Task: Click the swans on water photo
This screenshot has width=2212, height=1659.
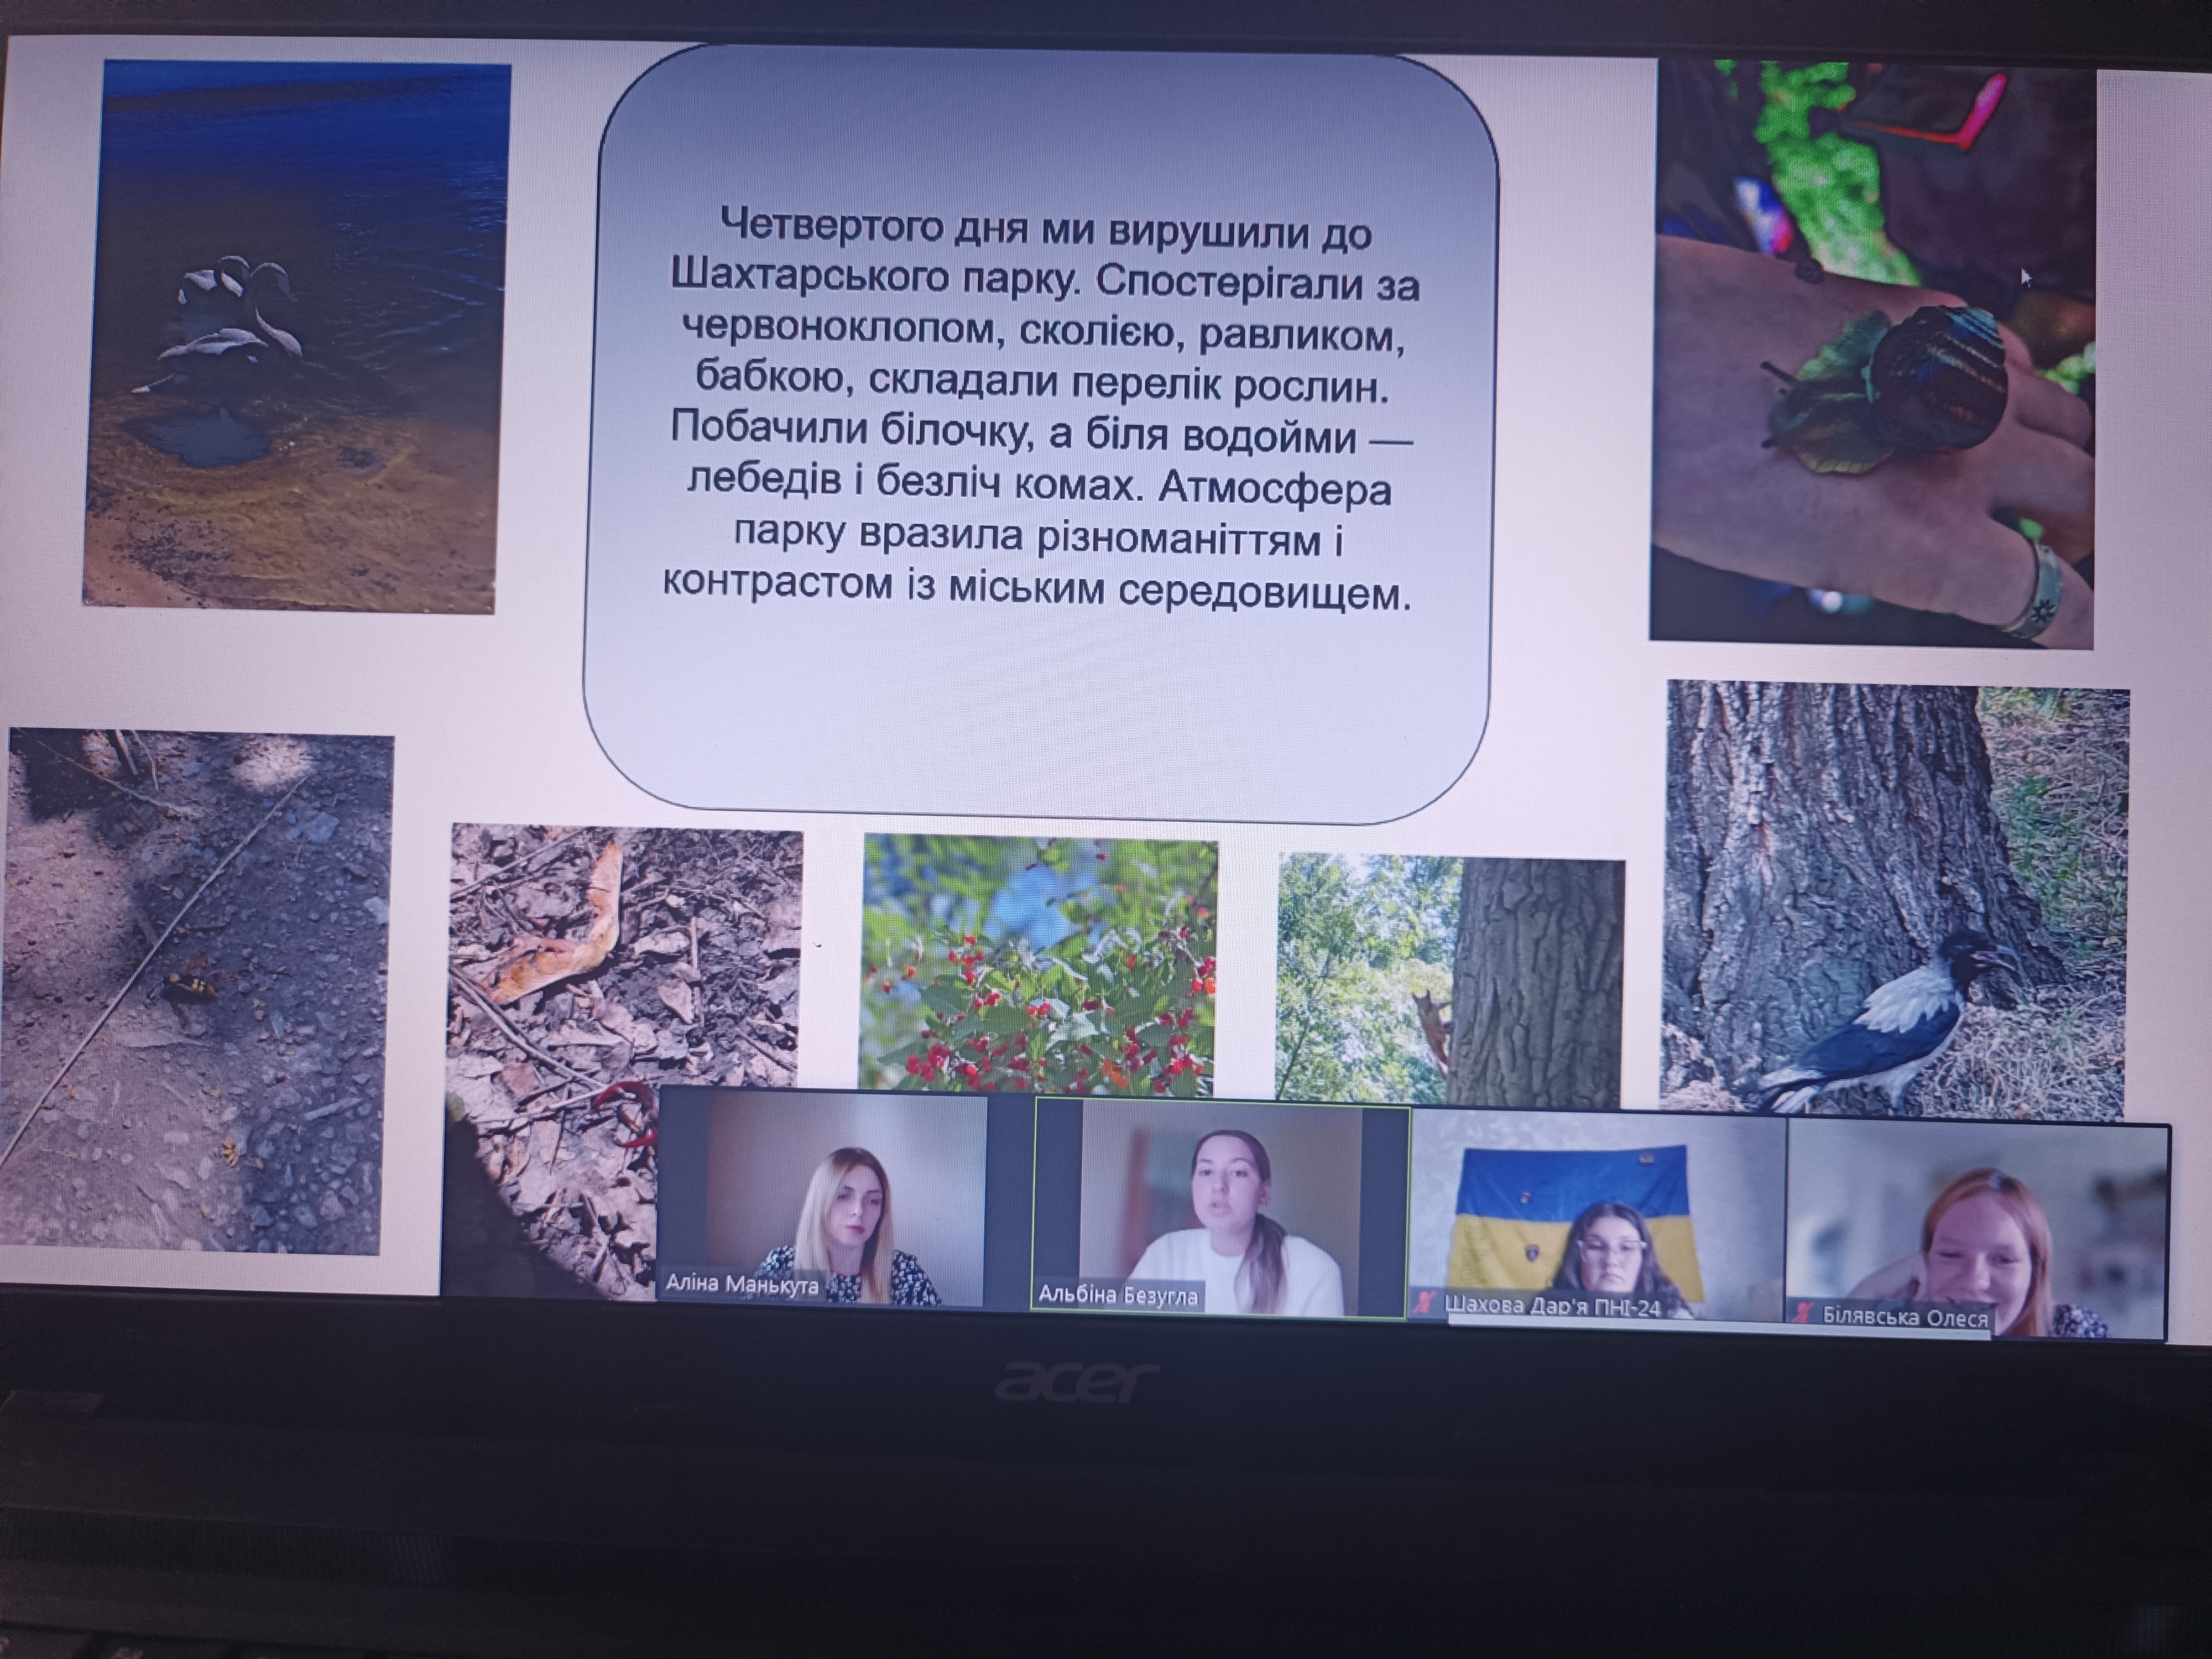Action: point(295,335)
